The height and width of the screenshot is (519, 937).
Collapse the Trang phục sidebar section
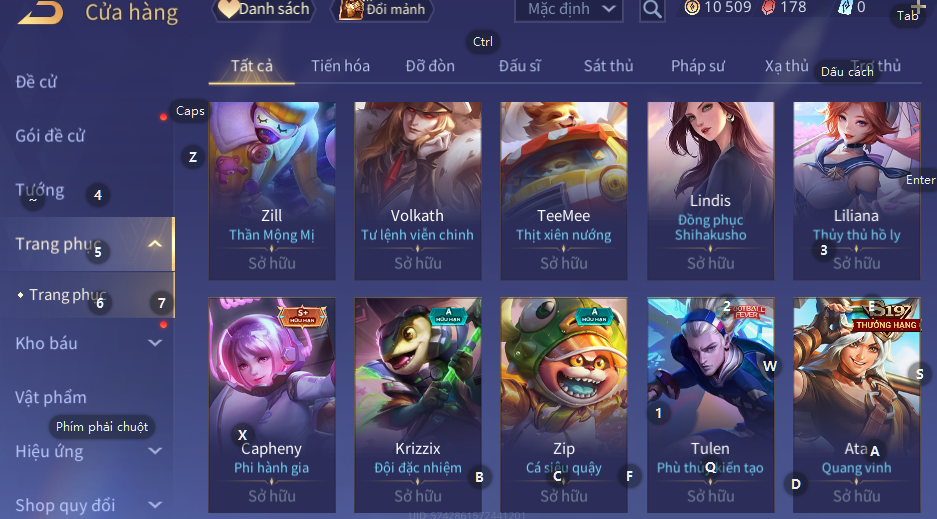tap(155, 244)
